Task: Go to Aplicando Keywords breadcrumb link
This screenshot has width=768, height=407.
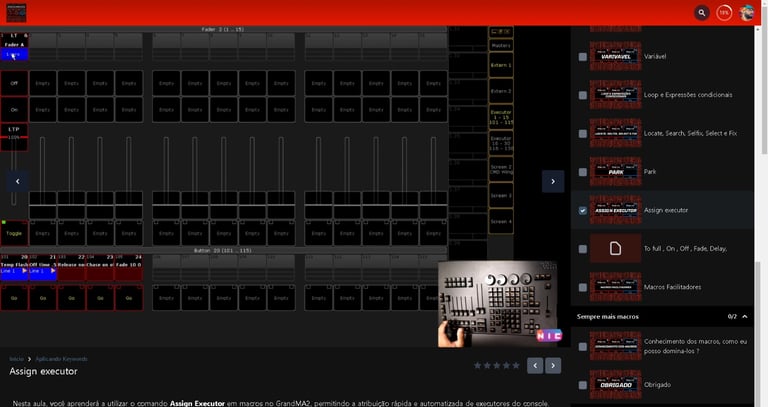Action: point(61,359)
